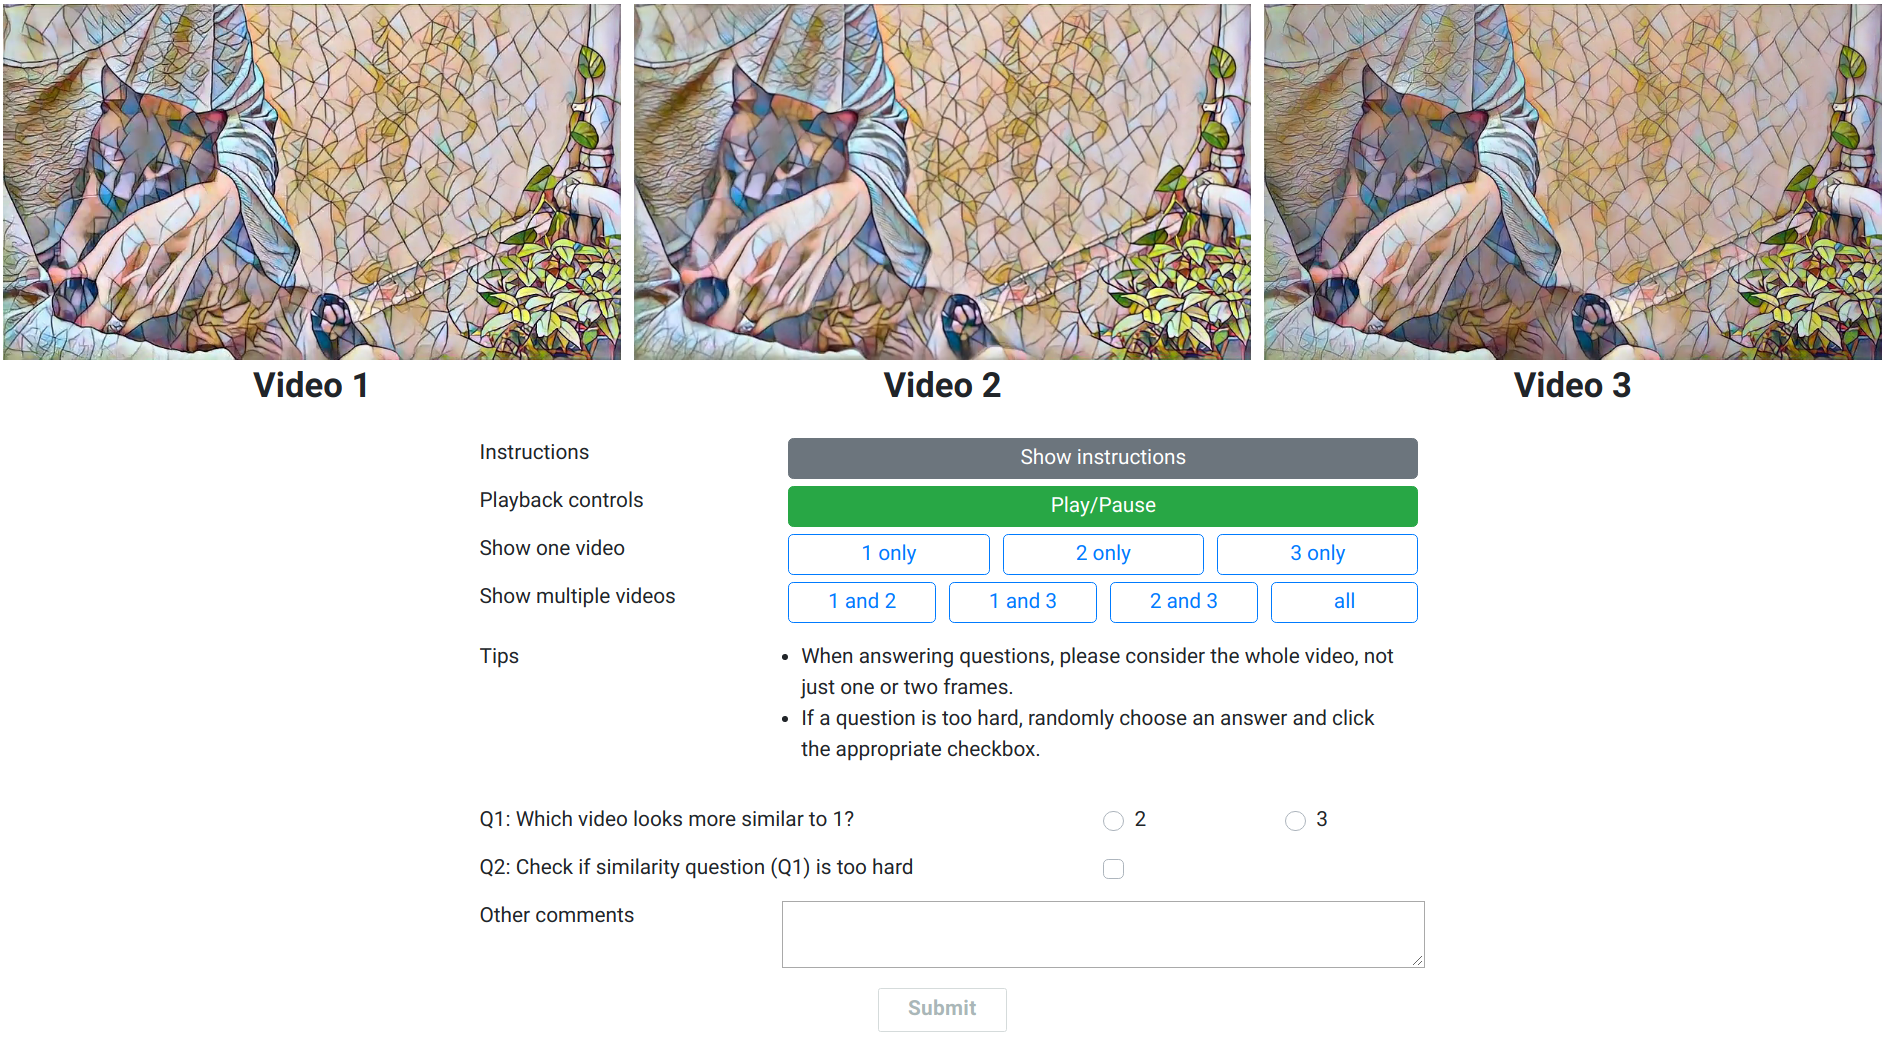Click the "Video 3" caption label
Screen dimensions: 1886x1047
coord(1572,386)
